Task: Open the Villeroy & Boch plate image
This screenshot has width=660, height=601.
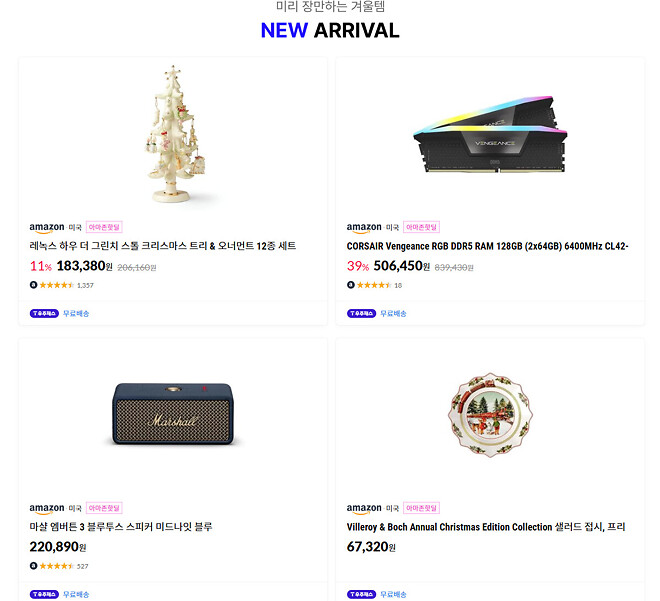Action: pyautogui.click(x=490, y=415)
